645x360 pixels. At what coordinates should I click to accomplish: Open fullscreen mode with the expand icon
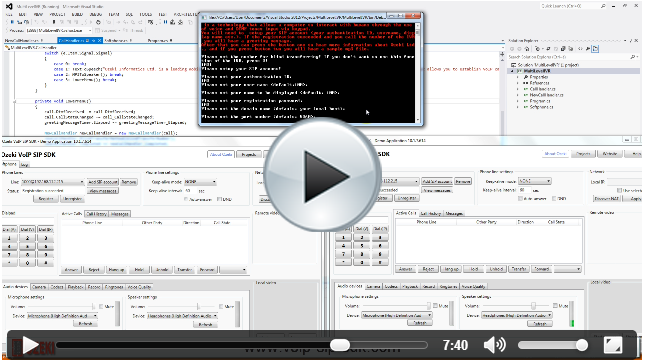tap(613, 345)
